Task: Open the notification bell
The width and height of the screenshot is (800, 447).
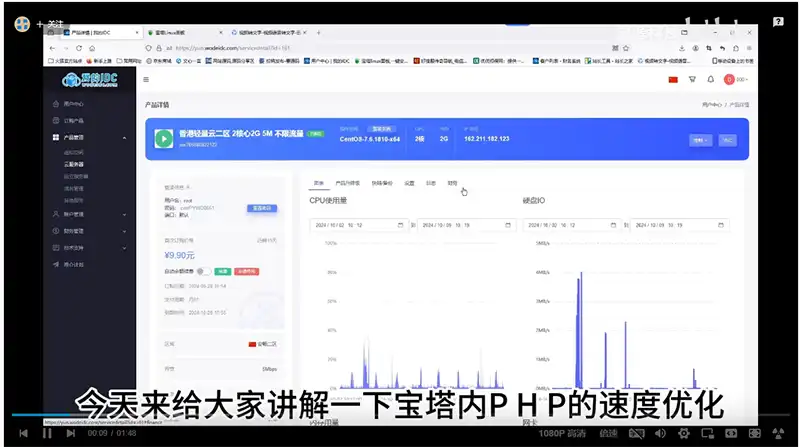Action: point(710,79)
